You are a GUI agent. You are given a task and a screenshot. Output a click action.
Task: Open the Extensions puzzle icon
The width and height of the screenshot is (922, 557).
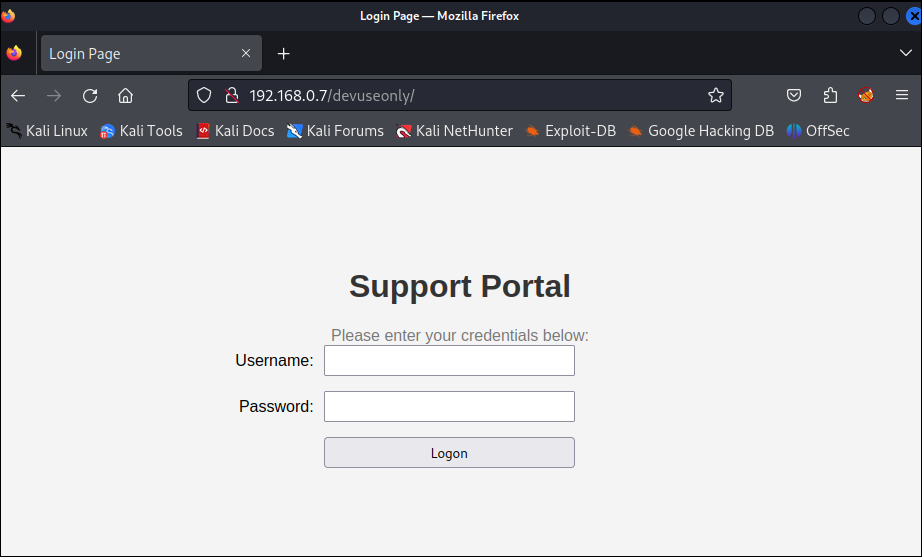830,96
